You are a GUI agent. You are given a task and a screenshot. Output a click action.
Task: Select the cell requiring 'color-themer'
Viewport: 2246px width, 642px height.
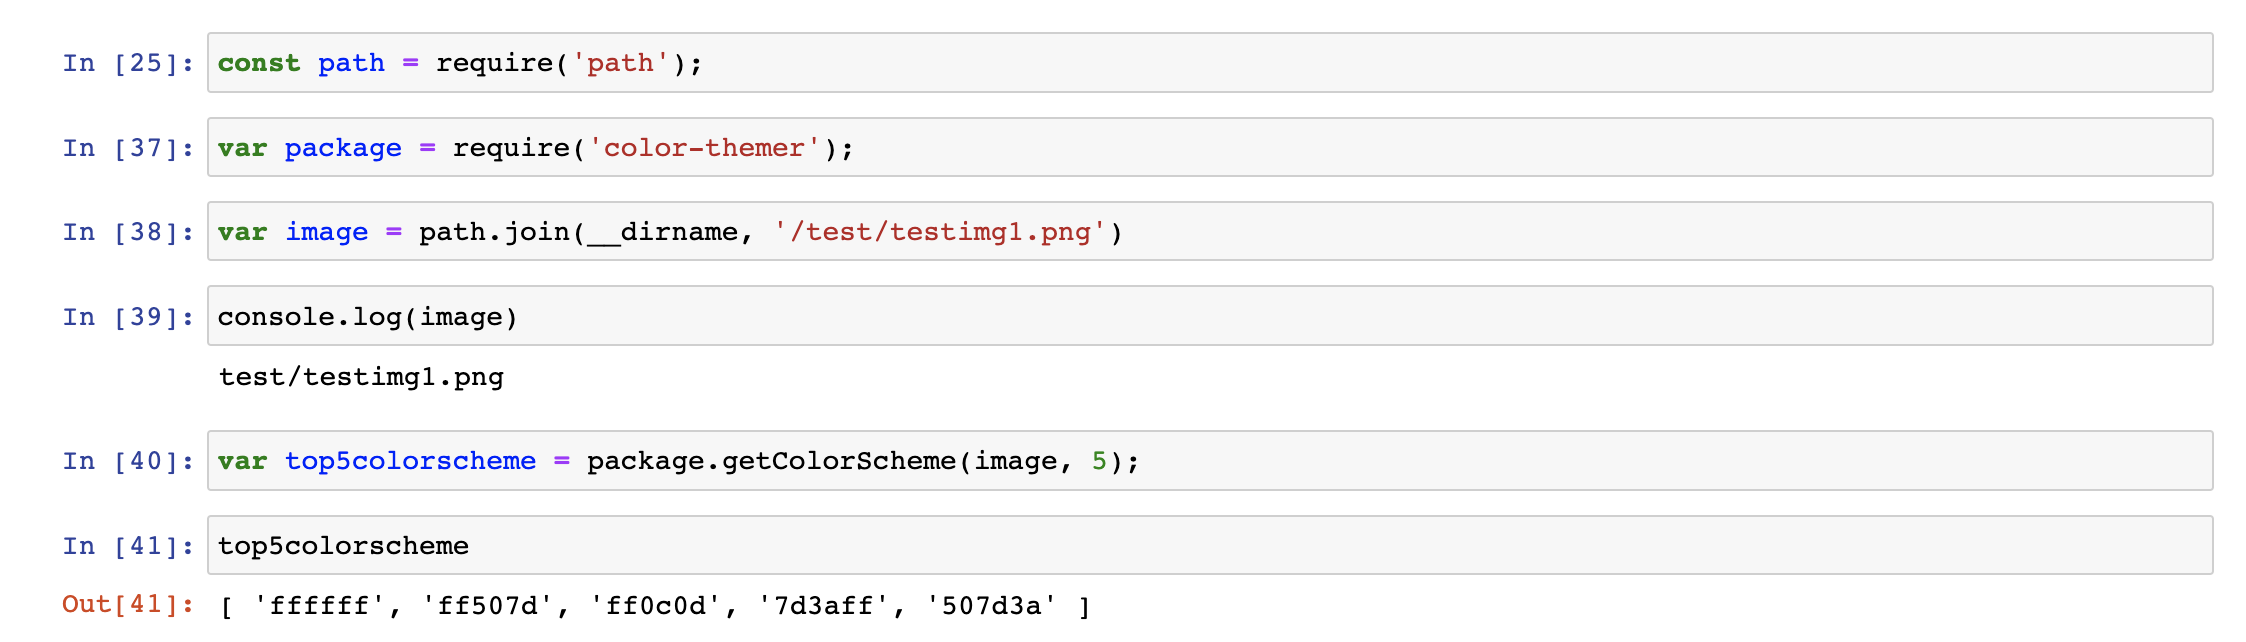click(1210, 147)
